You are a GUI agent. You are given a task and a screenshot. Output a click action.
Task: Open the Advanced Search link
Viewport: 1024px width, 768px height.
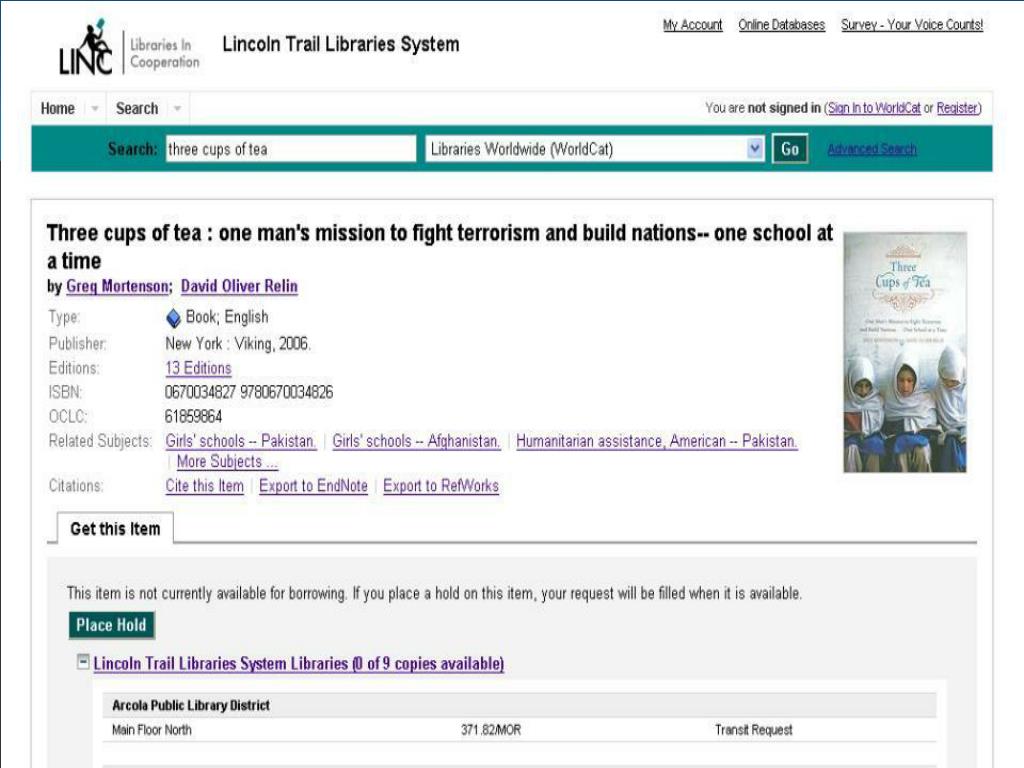click(872, 149)
